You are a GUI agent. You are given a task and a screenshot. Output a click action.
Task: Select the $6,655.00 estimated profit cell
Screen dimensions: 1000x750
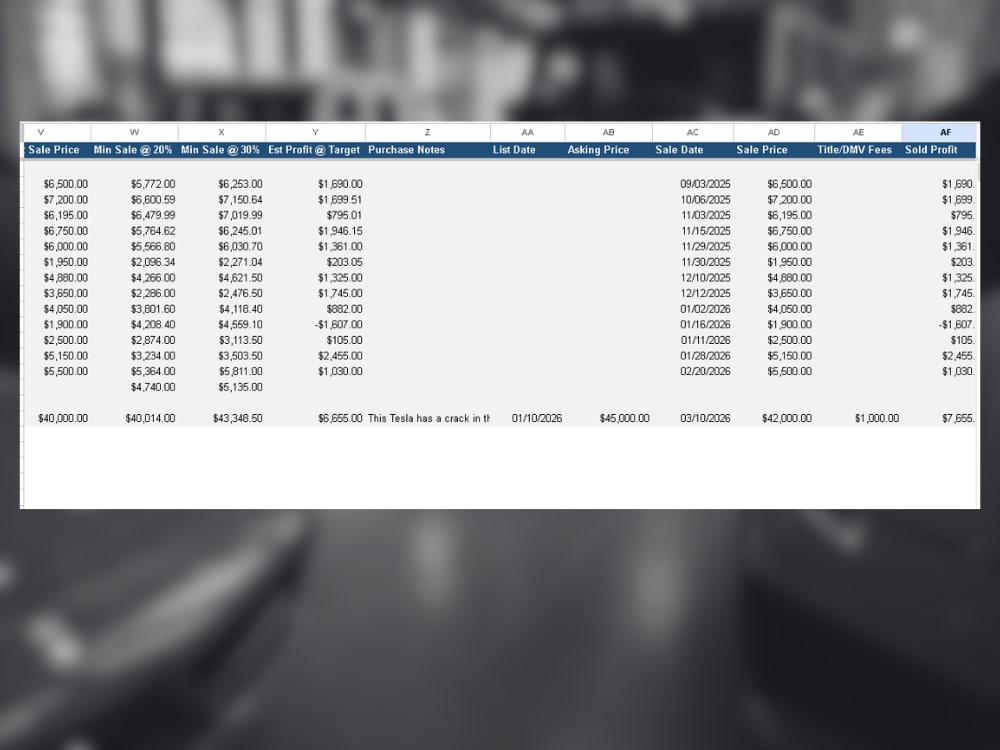[315, 418]
